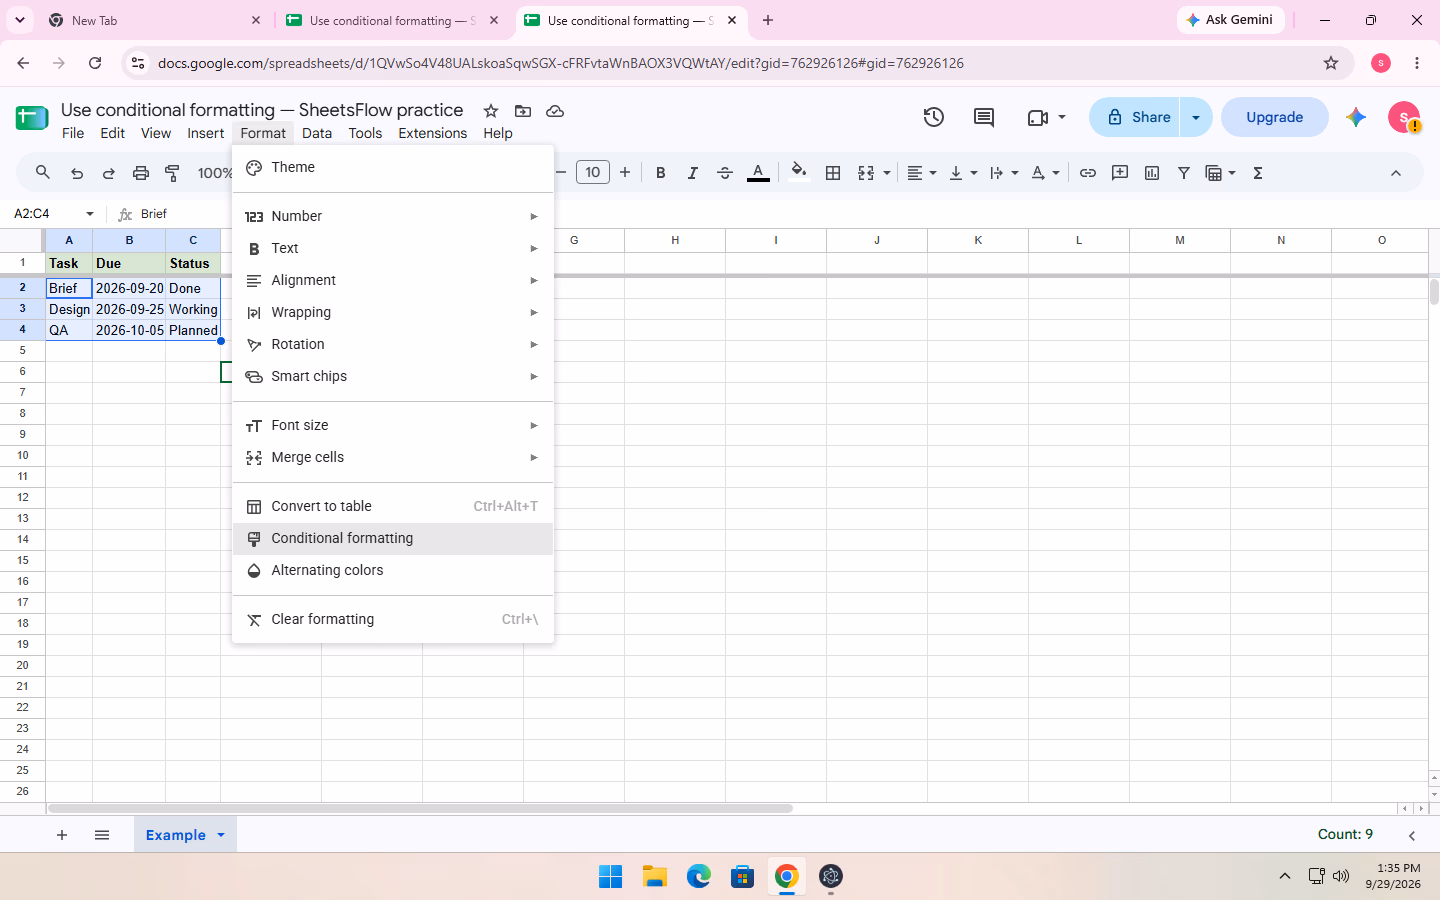
Task: Open text wrapping toolbar dropdown
Action: tap(1004, 173)
